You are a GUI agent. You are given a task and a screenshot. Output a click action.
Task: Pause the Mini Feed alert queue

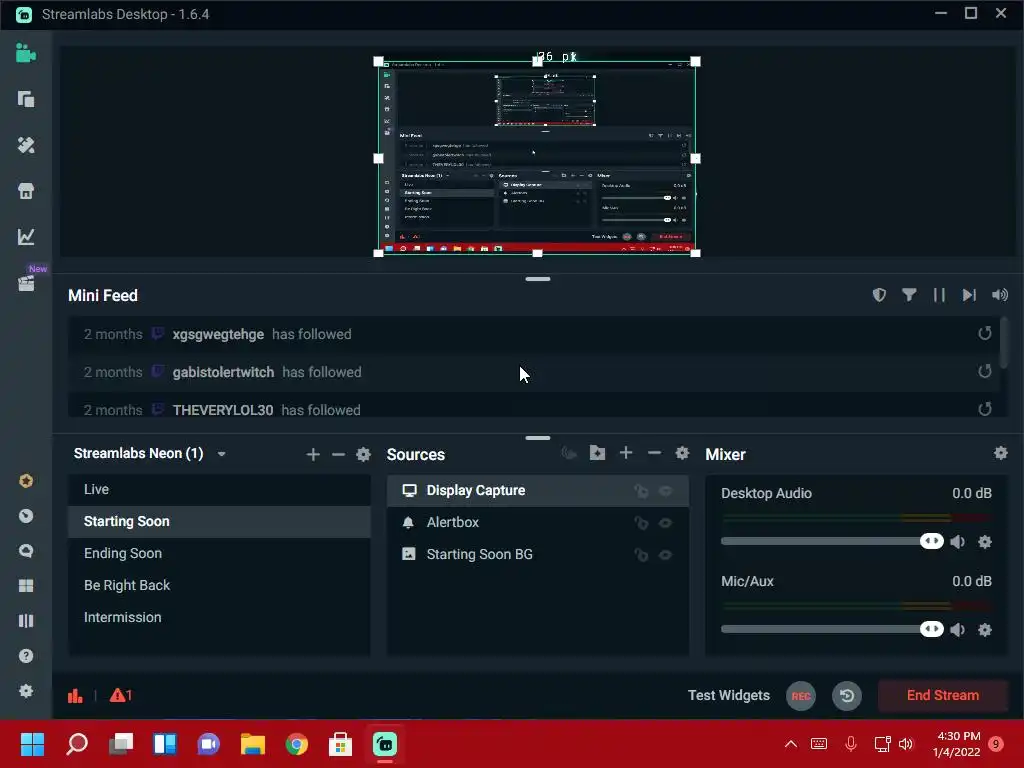click(x=939, y=295)
